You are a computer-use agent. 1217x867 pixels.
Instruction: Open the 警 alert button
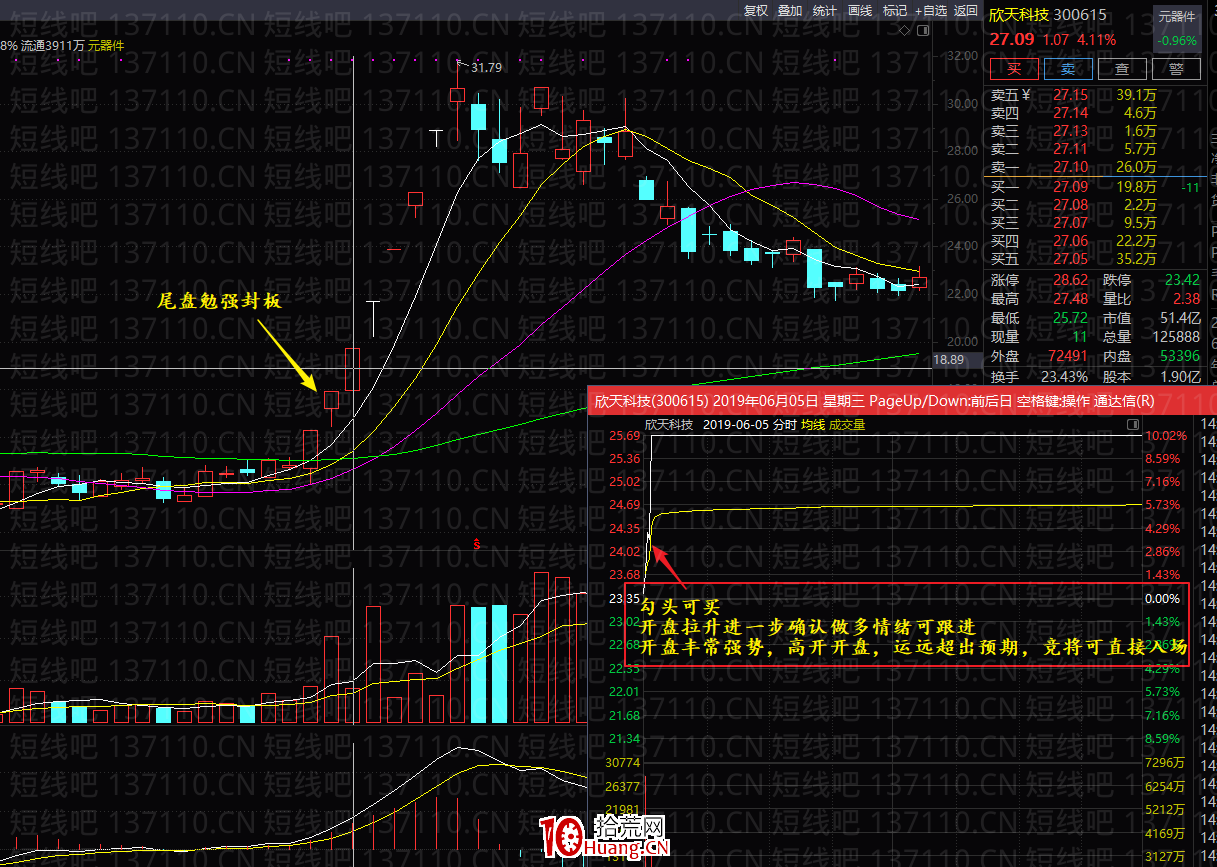(x=1176, y=69)
